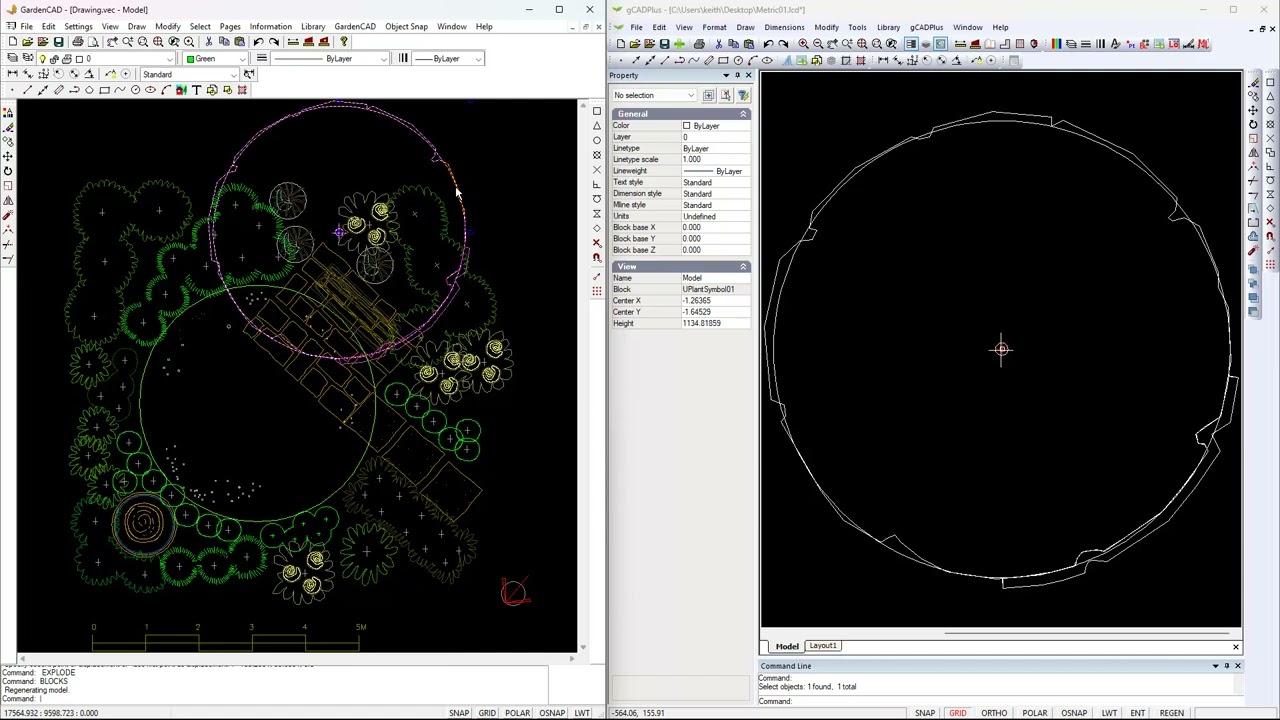Click Undo arrow in gCADPlus toolbar
Viewport: 1280px width, 720px height.
click(768, 44)
